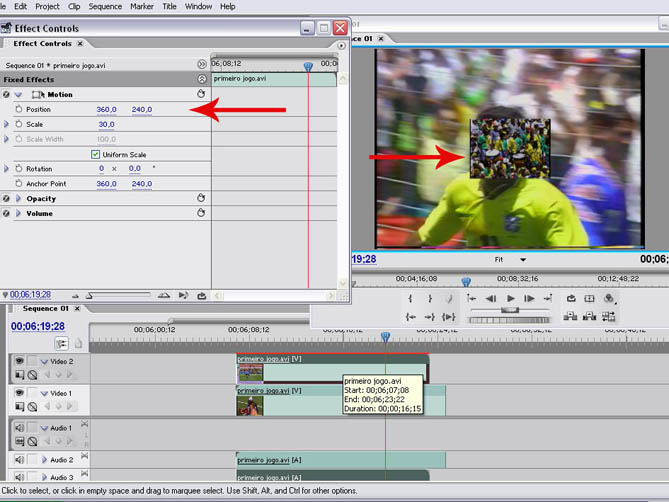The height and width of the screenshot is (502, 669).
Task: Select the Effect Controls tab
Action: 42,44
